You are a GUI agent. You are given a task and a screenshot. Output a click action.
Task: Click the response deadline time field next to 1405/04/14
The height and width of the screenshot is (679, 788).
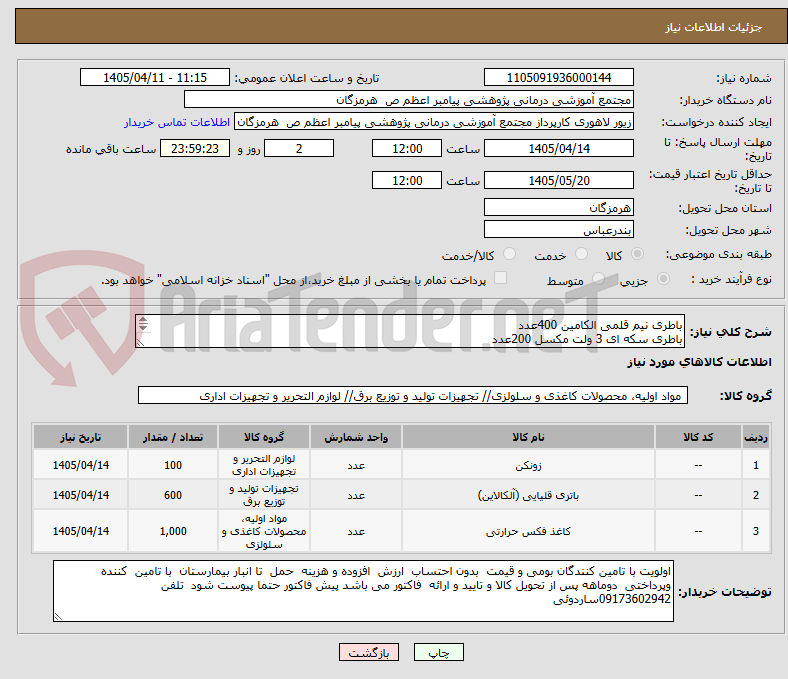[x=407, y=148]
